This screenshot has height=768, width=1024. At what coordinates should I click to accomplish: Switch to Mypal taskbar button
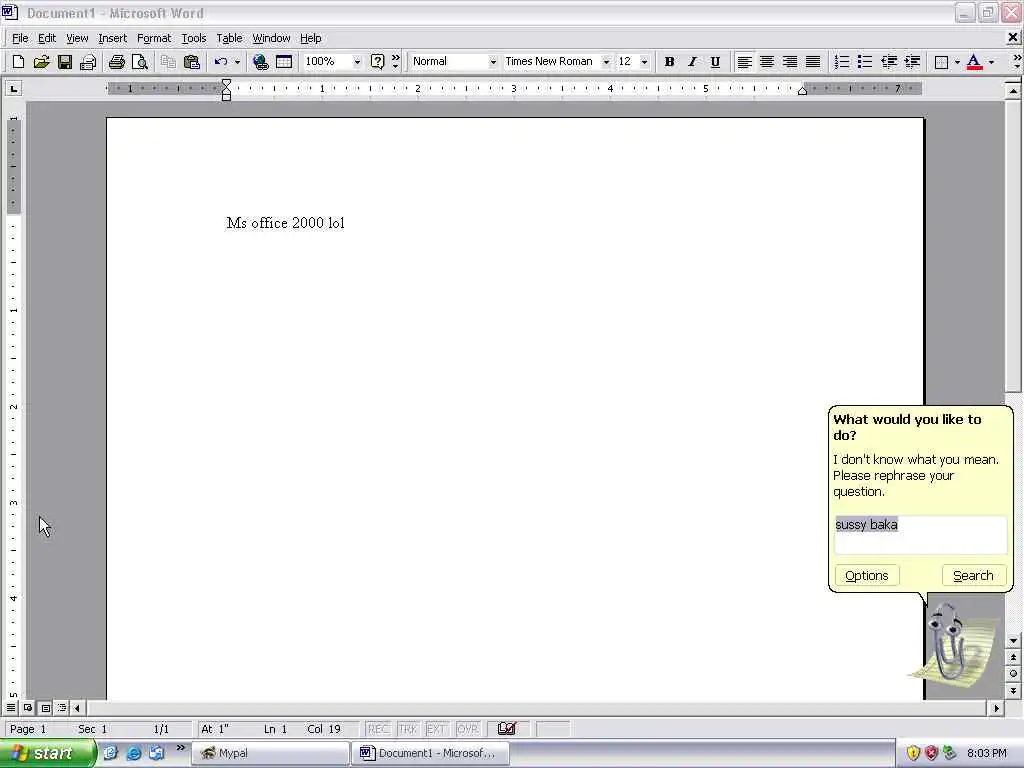[x=270, y=753]
